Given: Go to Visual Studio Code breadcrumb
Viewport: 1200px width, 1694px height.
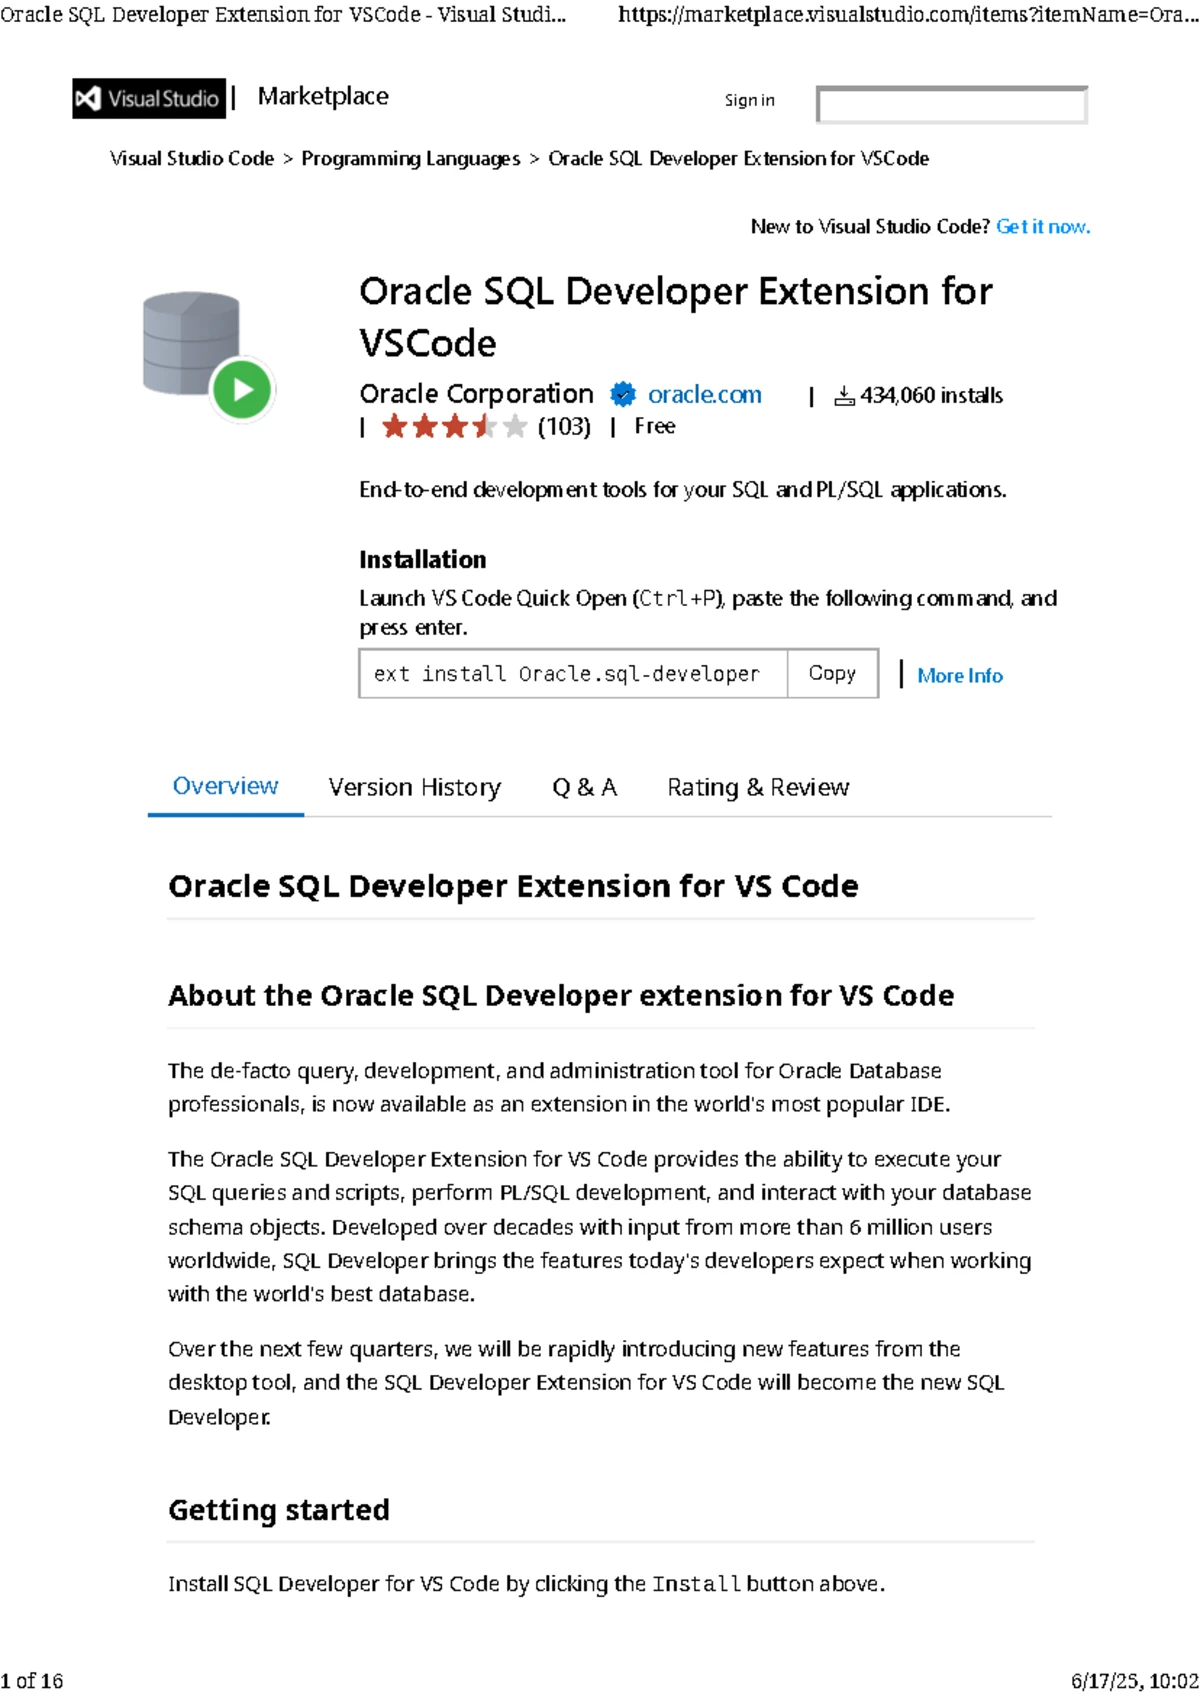Looking at the screenshot, I should tap(192, 159).
